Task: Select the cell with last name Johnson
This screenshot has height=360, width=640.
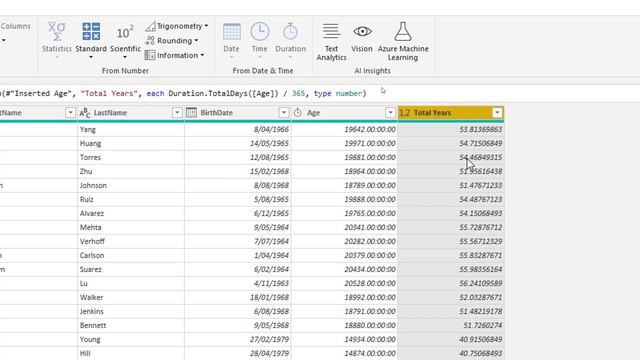Action: coord(131,185)
